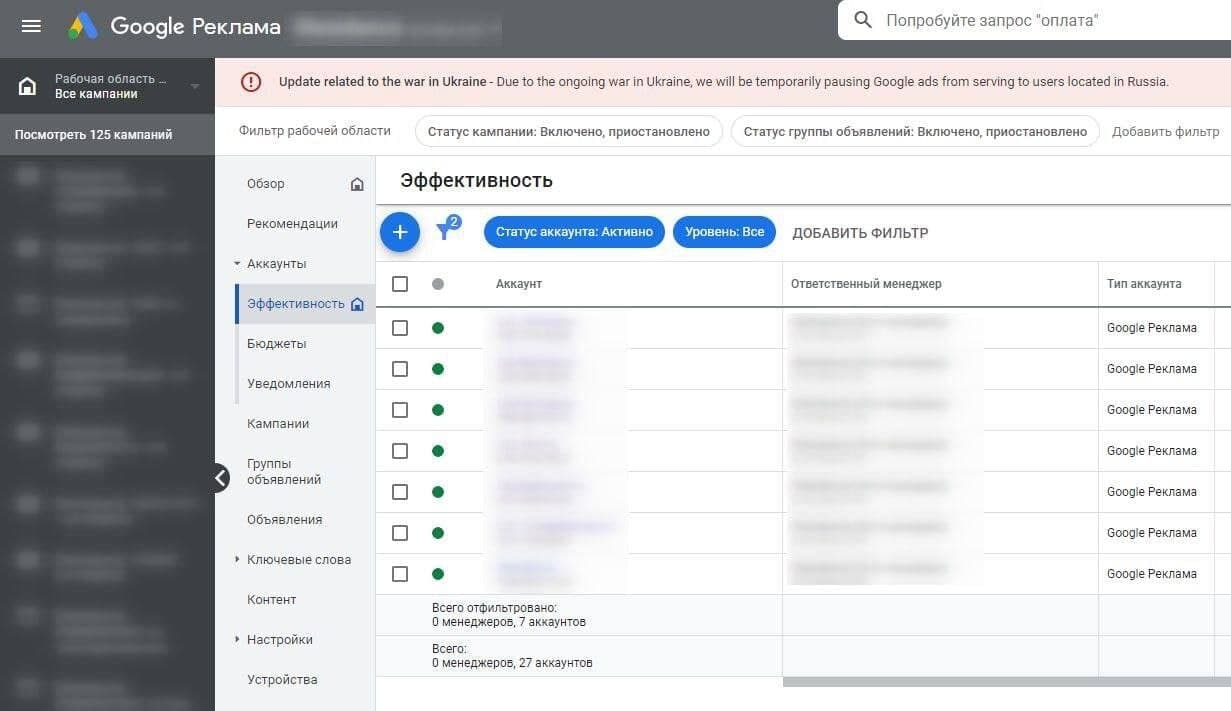Expand the Ключевые слова section
The height and width of the screenshot is (711, 1231).
tap(237, 559)
